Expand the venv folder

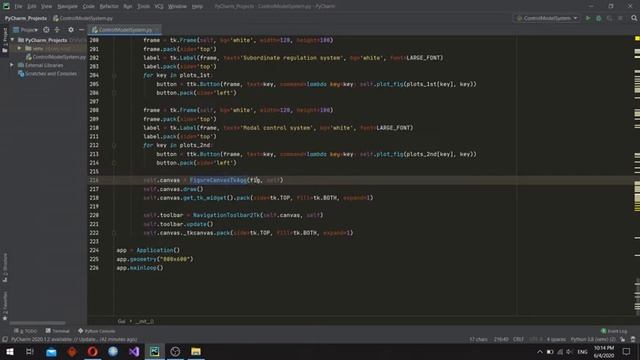19,48
